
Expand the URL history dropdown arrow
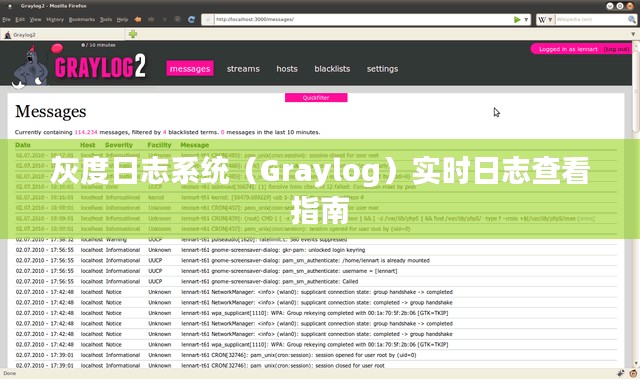click(x=526, y=20)
